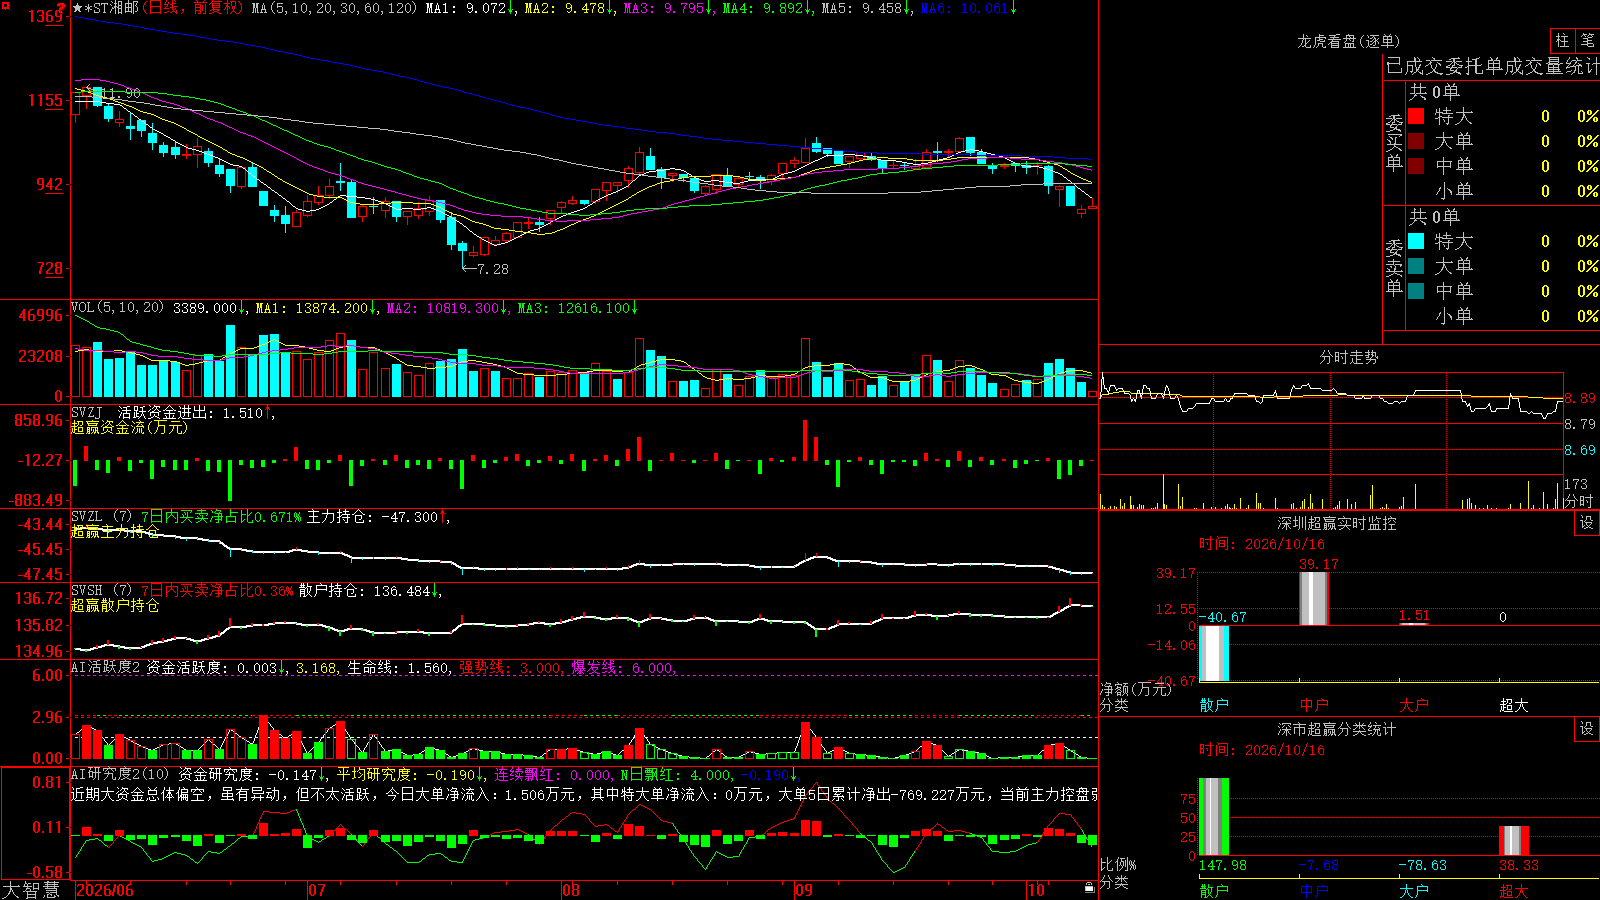Click the teal 中单 sell-order swatch

pos(1416,291)
